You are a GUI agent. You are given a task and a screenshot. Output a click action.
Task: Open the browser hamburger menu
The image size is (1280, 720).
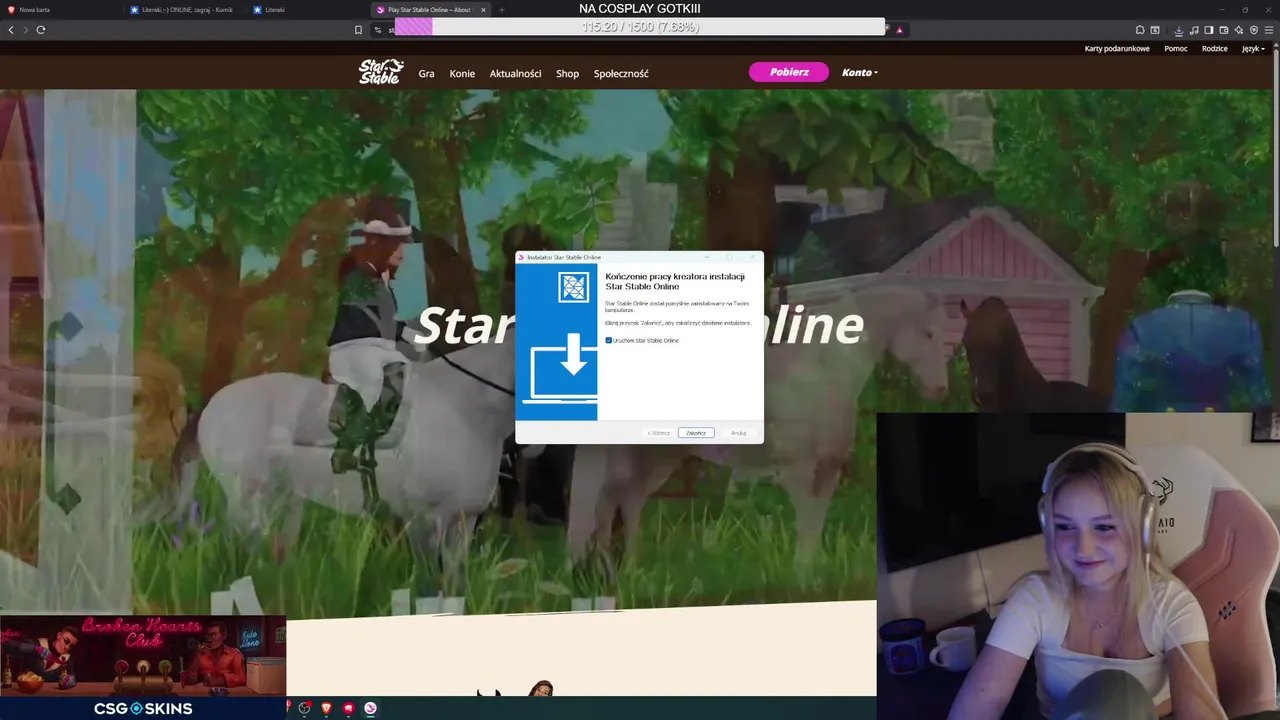pyautogui.click(x=1268, y=29)
